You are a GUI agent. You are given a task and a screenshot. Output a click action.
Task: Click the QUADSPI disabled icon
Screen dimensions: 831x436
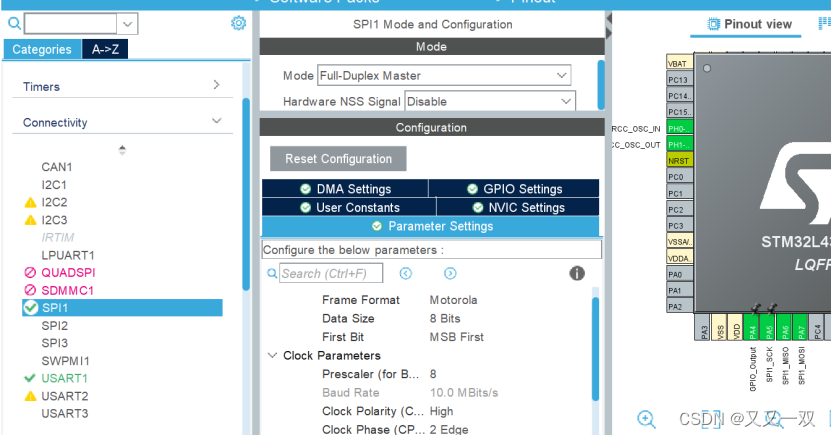point(30,272)
